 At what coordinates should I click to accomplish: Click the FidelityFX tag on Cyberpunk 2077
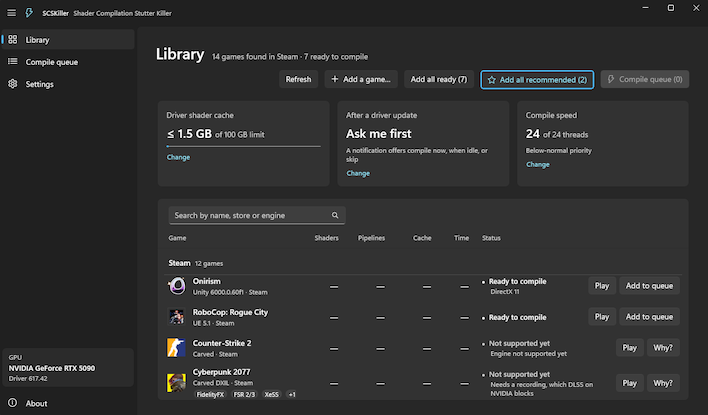coord(210,394)
